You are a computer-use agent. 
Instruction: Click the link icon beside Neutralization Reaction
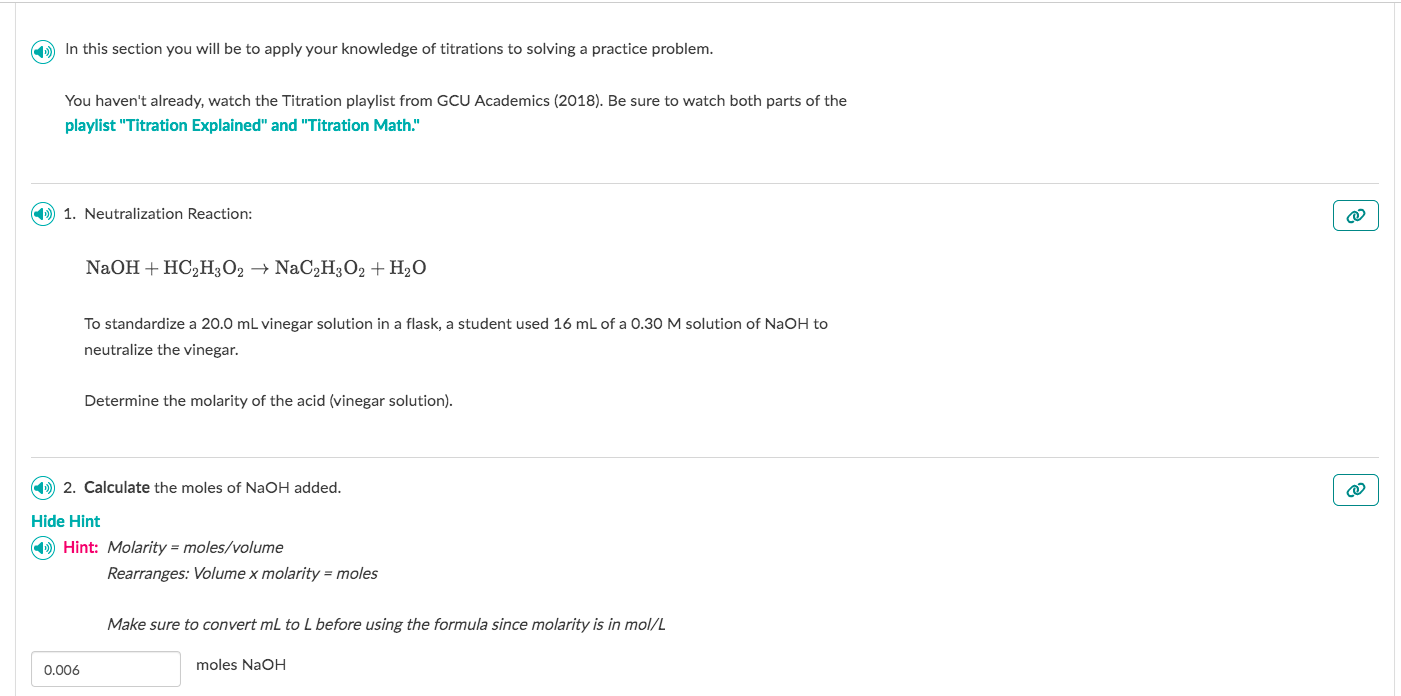1355,215
